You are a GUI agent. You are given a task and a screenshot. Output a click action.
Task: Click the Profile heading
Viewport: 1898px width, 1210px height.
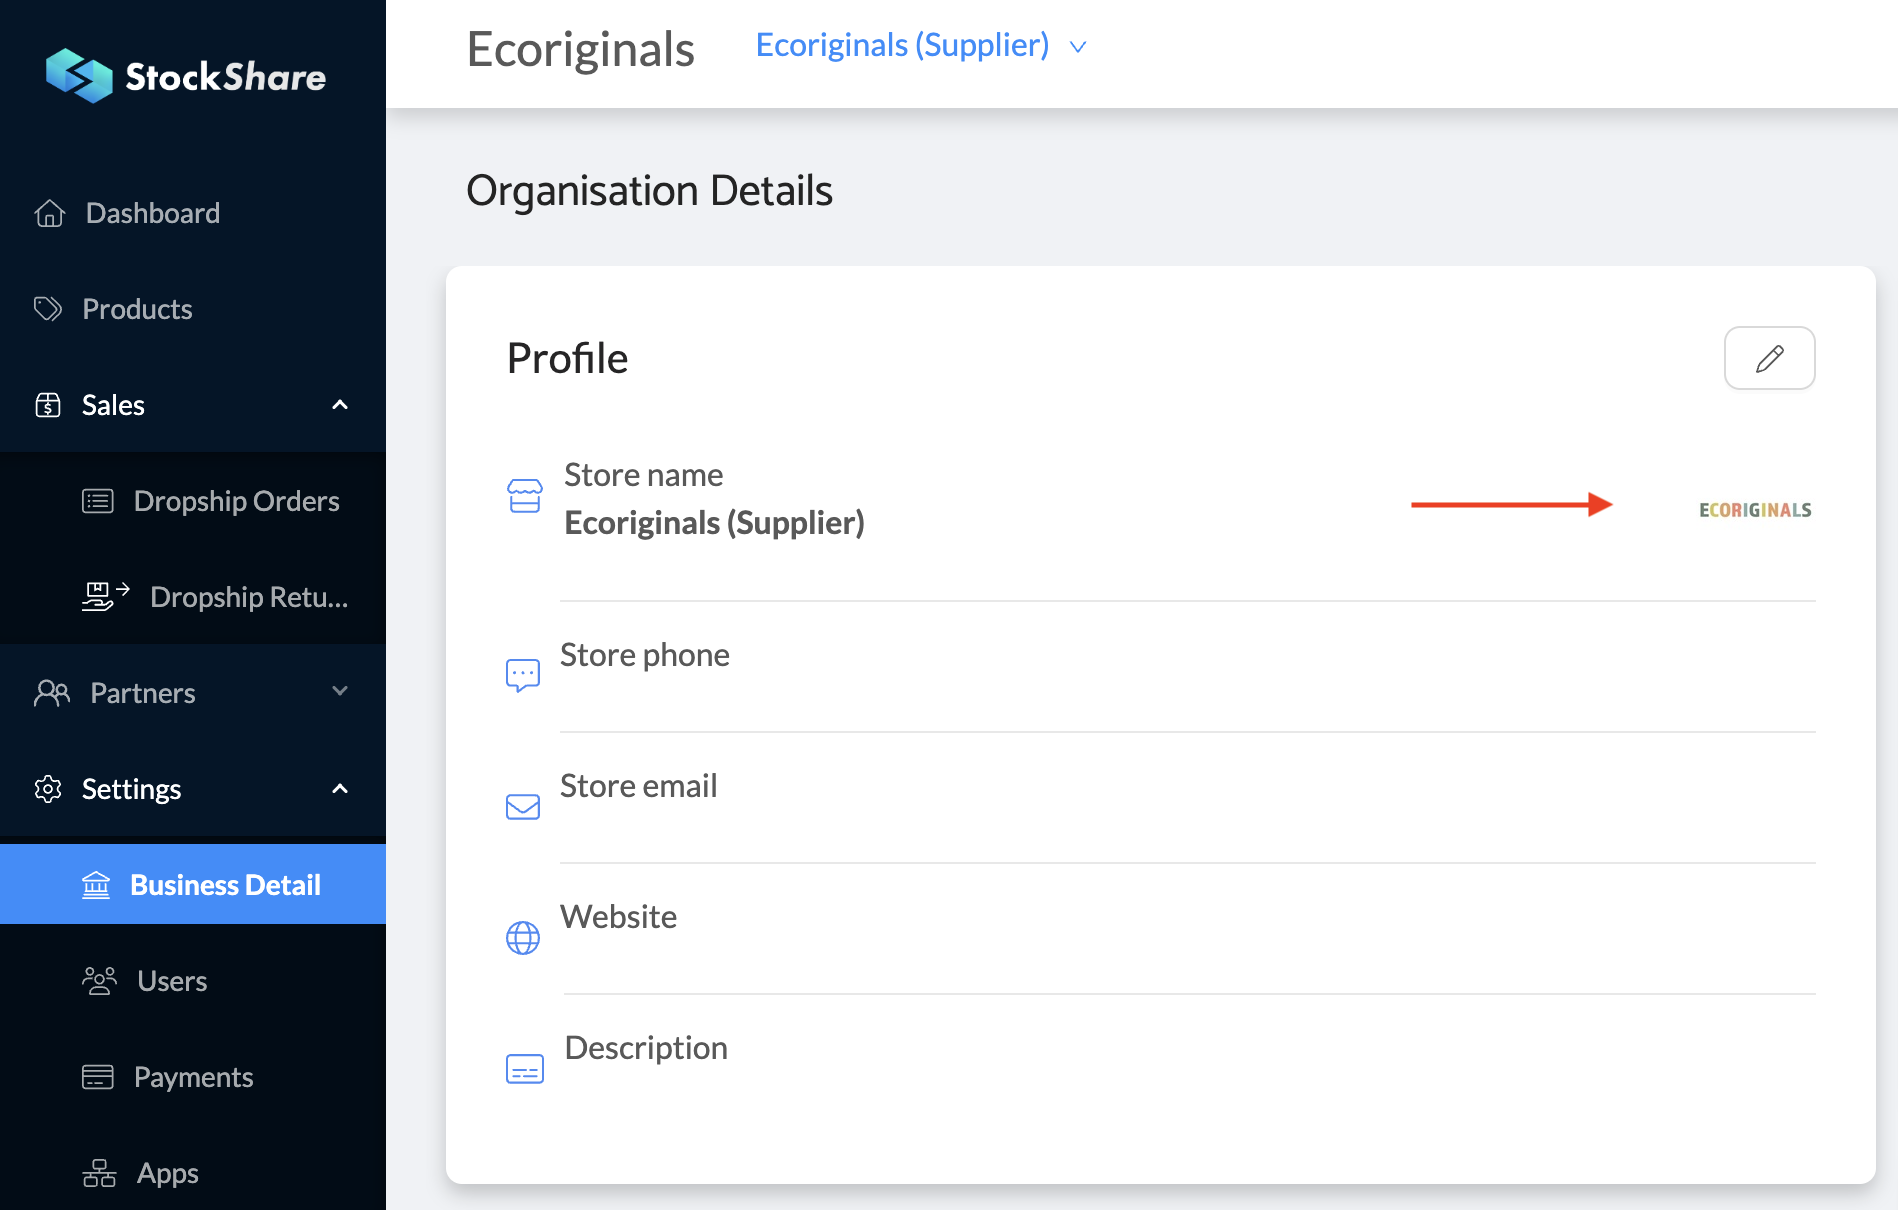tap(567, 359)
